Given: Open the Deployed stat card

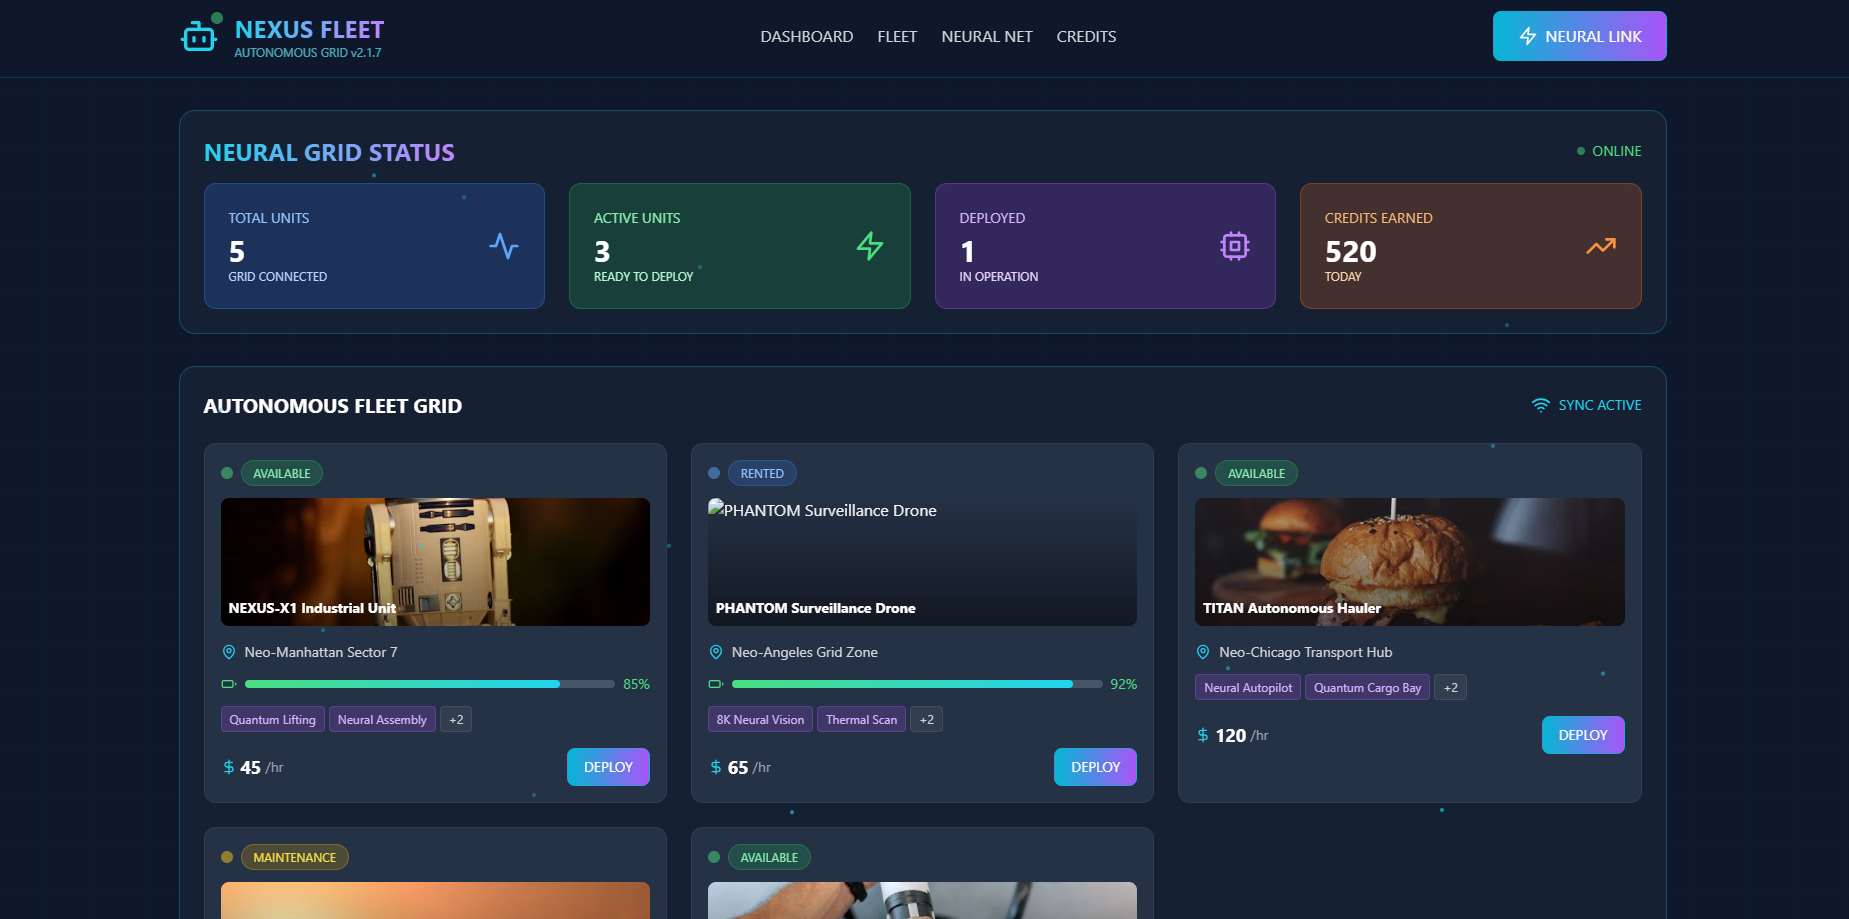Looking at the screenshot, I should tap(1105, 246).
